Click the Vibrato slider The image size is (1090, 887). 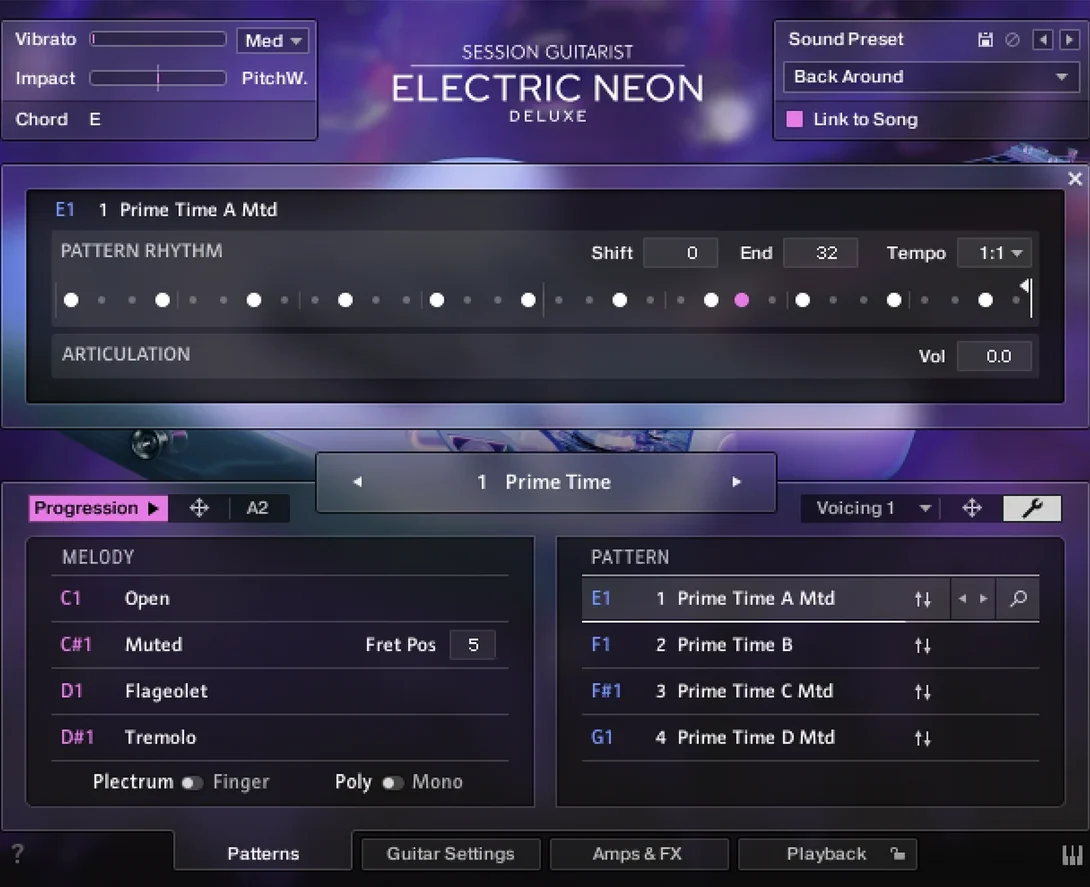click(158, 39)
